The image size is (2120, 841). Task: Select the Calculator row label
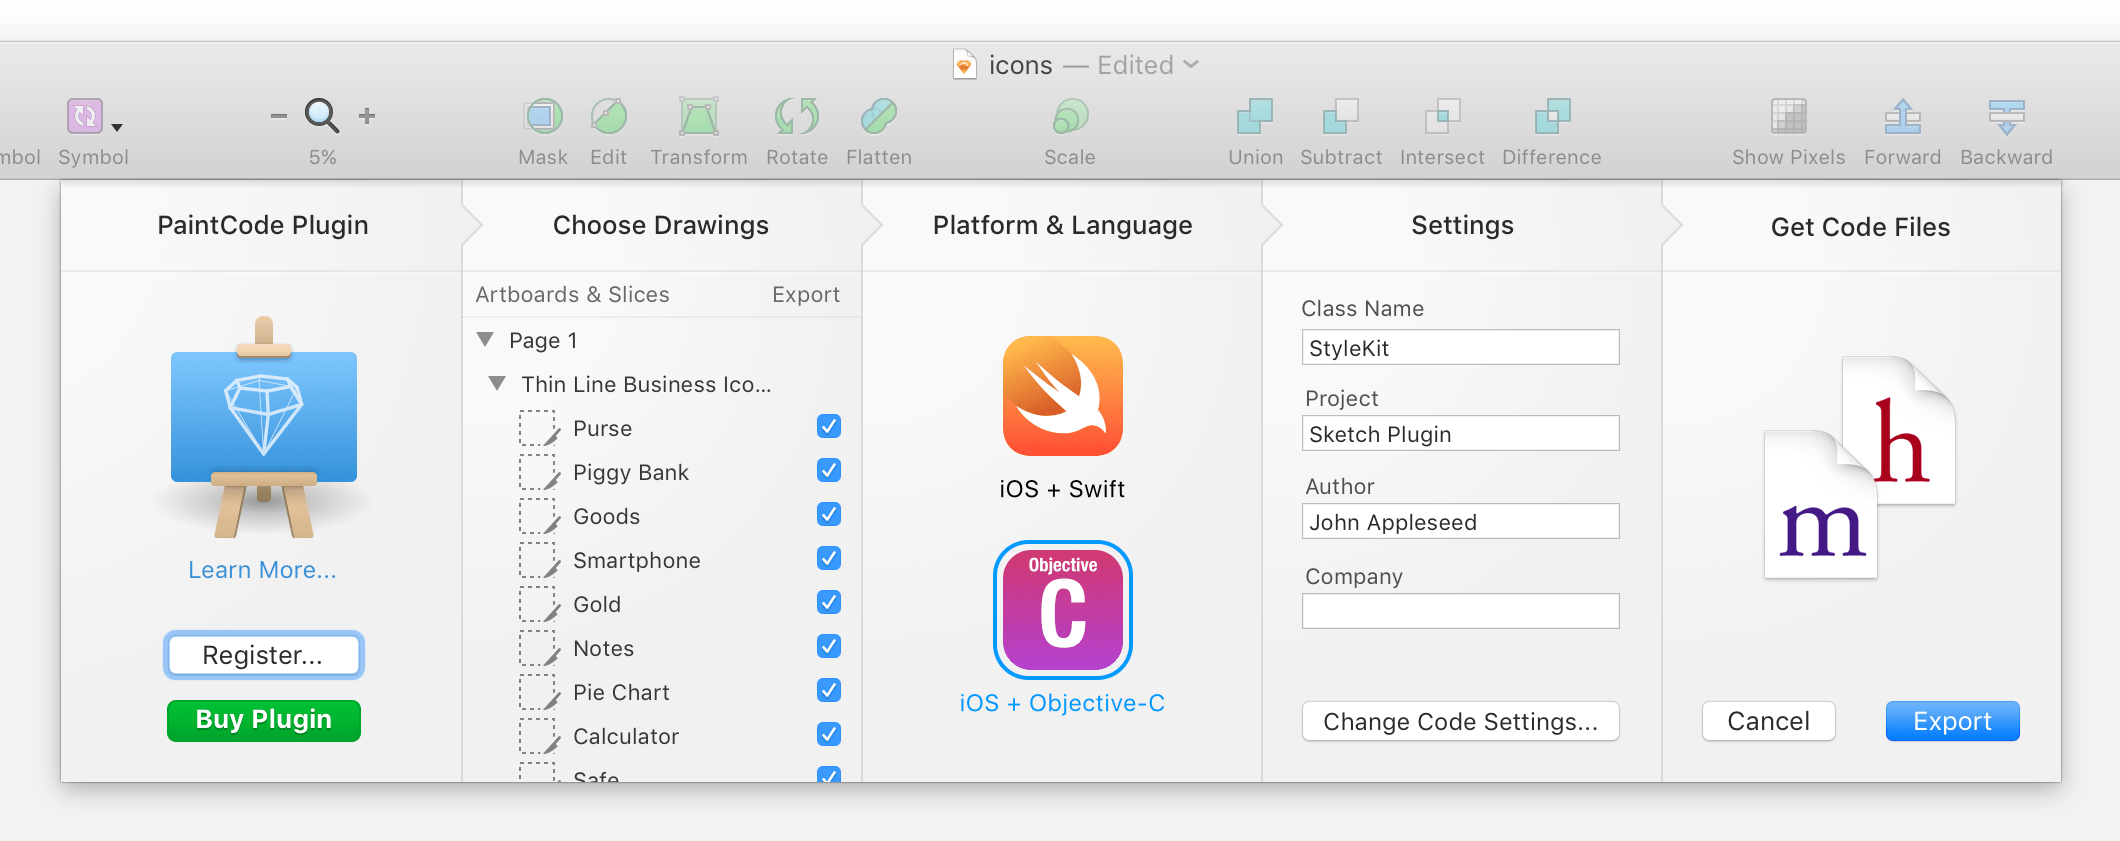(x=626, y=736)
